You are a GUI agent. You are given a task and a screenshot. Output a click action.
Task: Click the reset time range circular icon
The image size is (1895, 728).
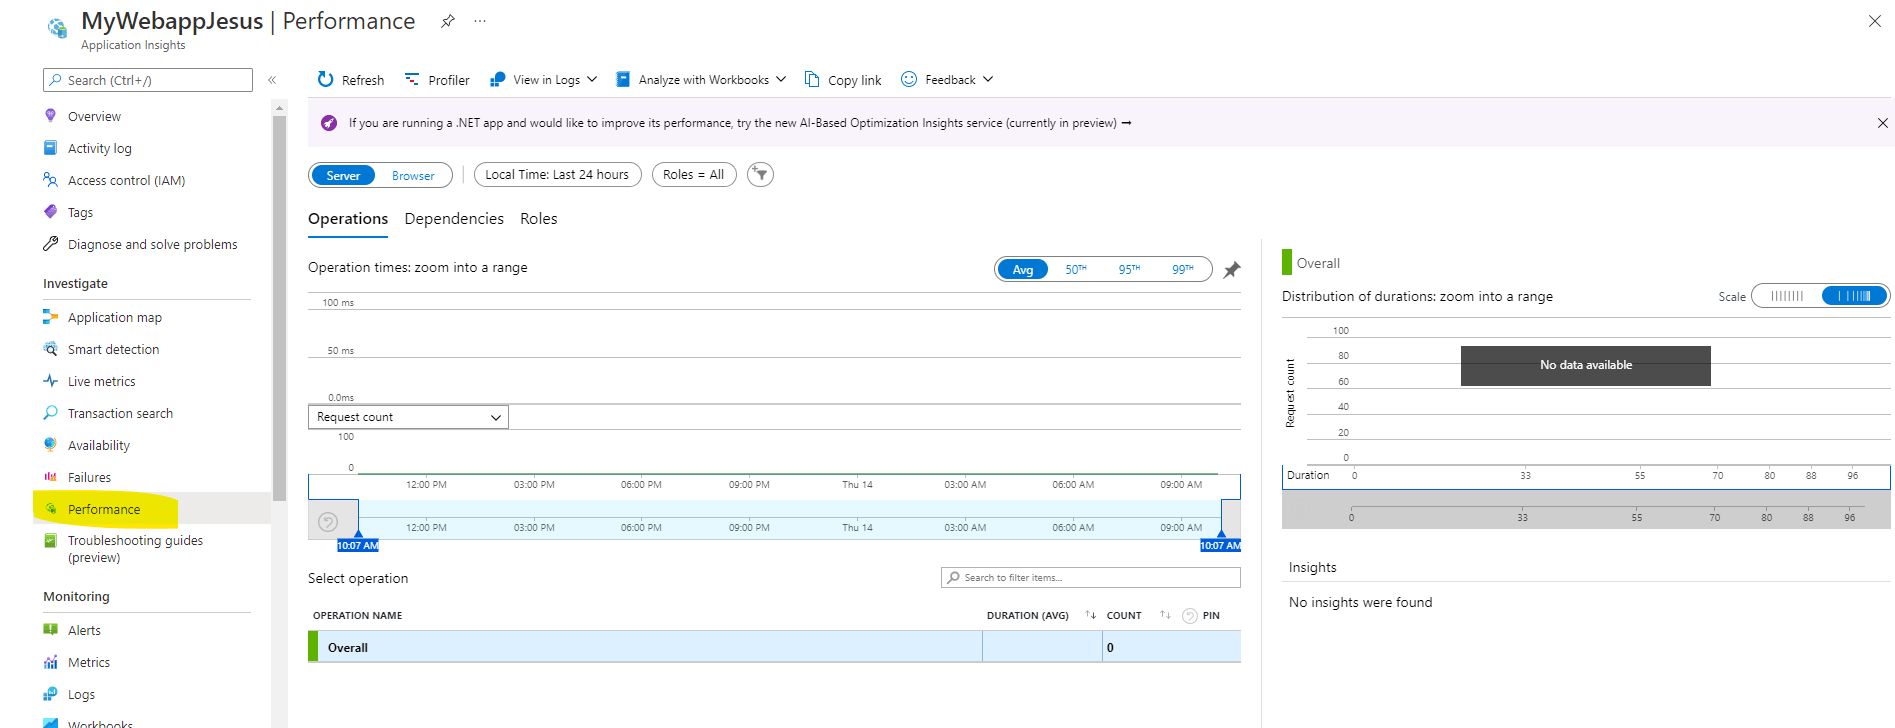click(328, 521)
